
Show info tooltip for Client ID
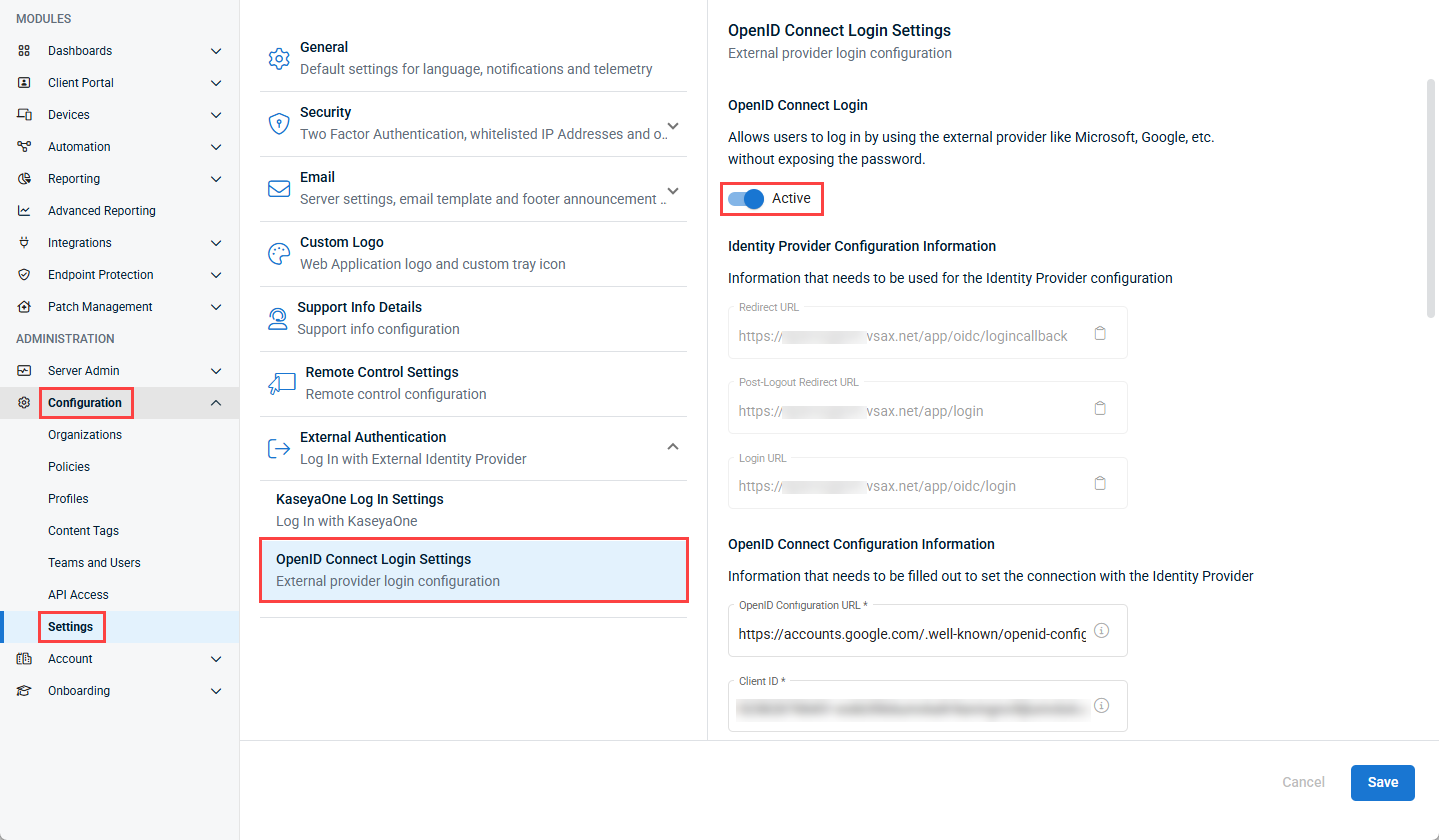pos(1102,706)
